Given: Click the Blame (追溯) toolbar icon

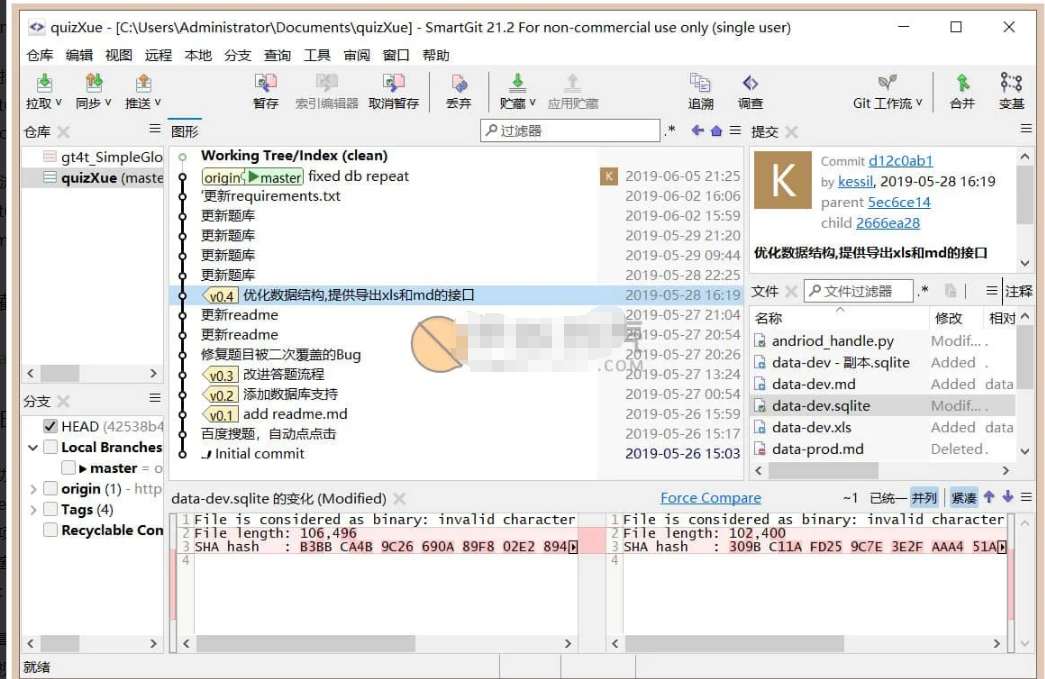Looking at the screenshot, I should [700, 84].
